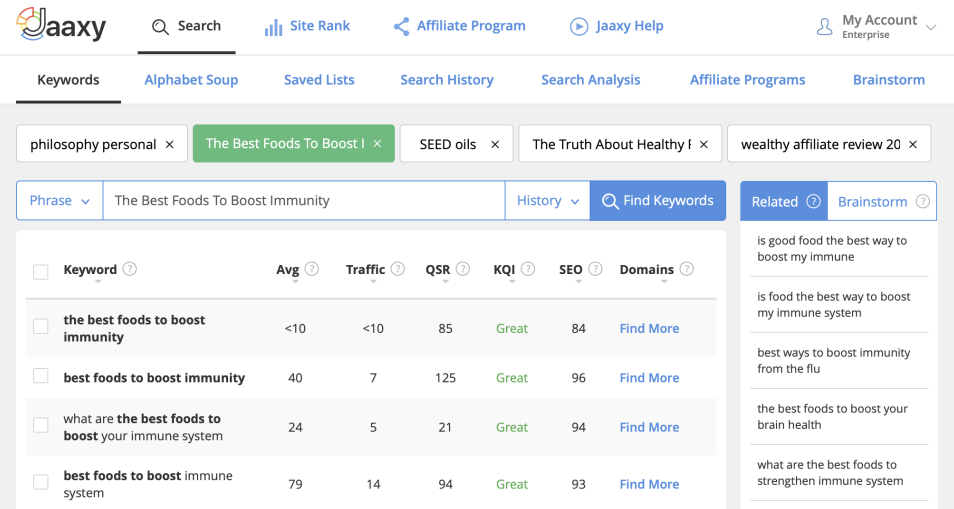954x509 pixels.
Task: Close The Truth About Healthy search tab
Action: click(x=704, y=145)
